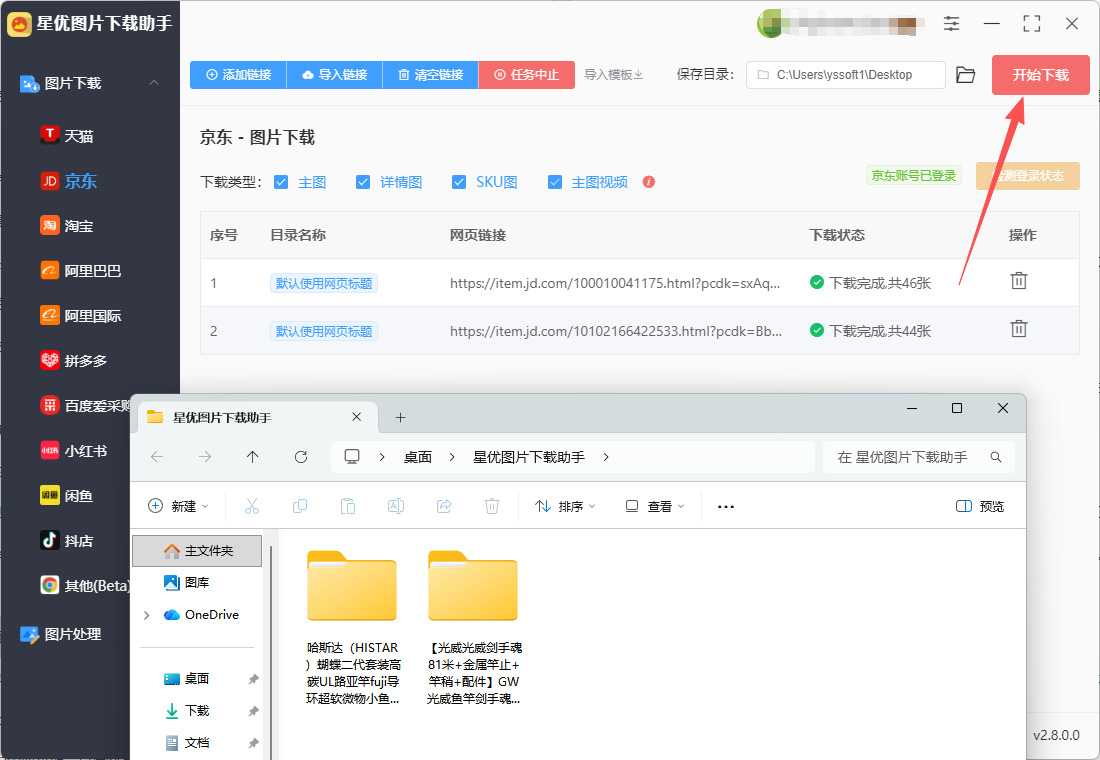This screenshot has width=1100, height=760.
Task: Open the Tmall (天猫) downloader
Action: 67,135
